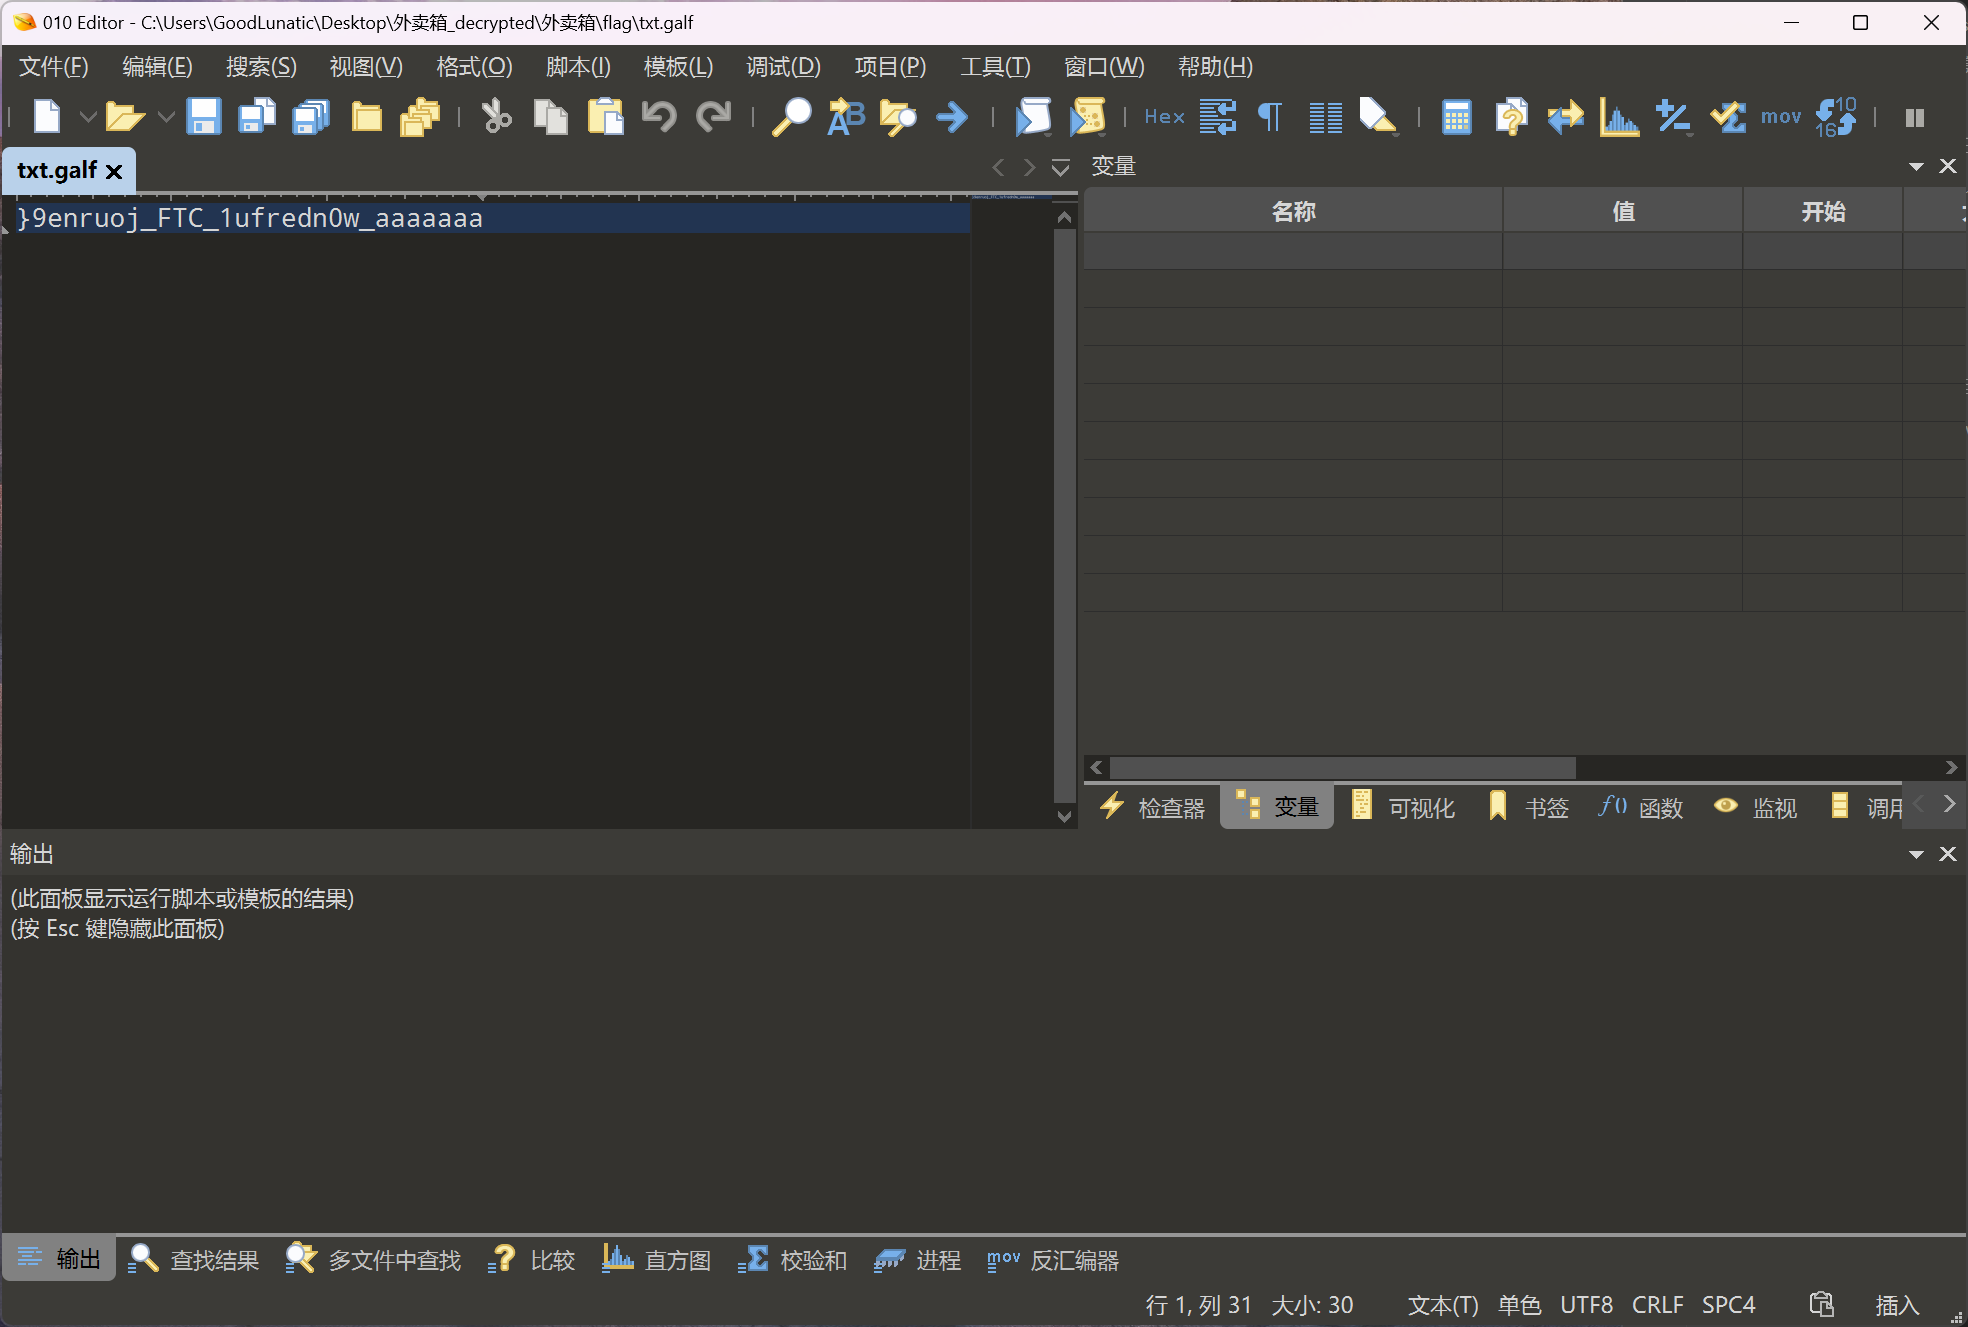Open the Histogram chart tool
This screenshot has width=1968, height=1327.
[1619, 117]
